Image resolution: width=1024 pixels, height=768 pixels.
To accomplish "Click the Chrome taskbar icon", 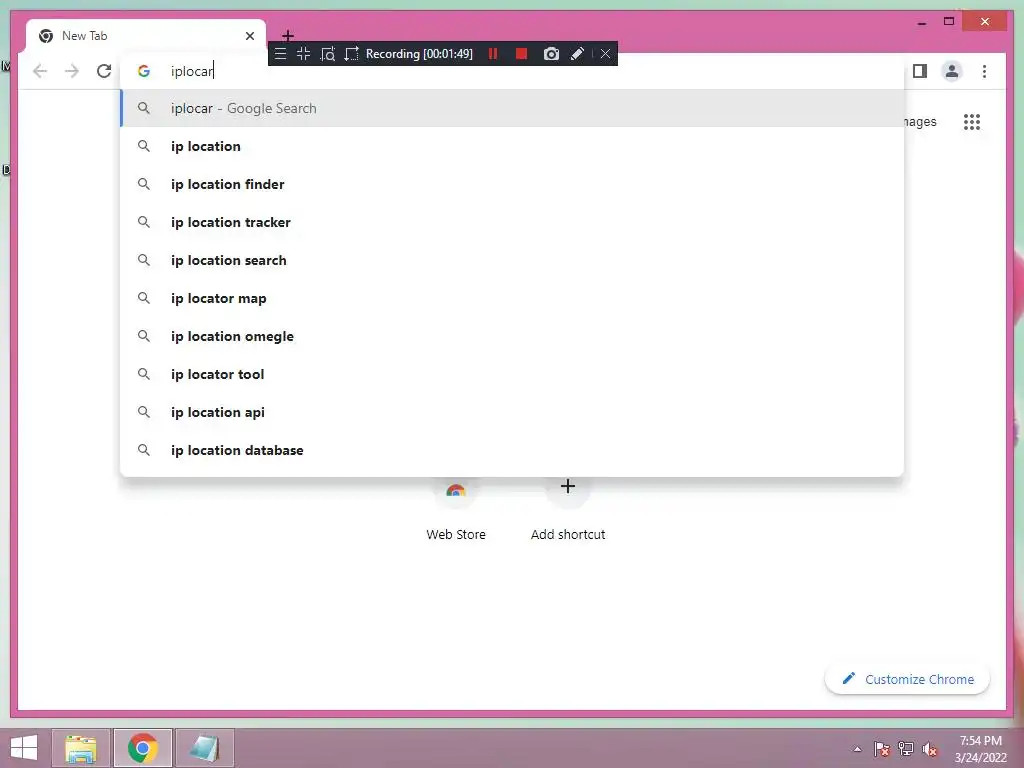I will 142,748.
